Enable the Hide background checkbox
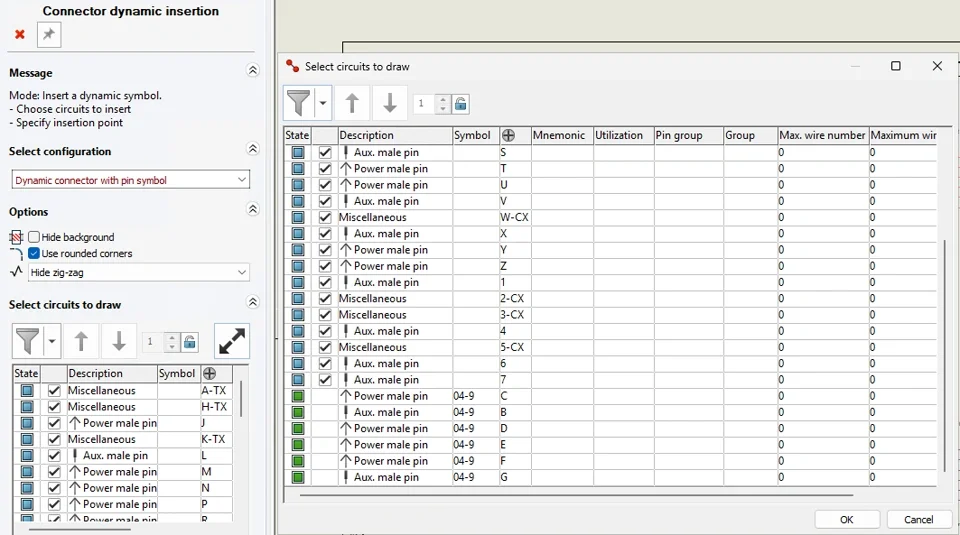This screenshot has height=535, width=960. [34, 237]
